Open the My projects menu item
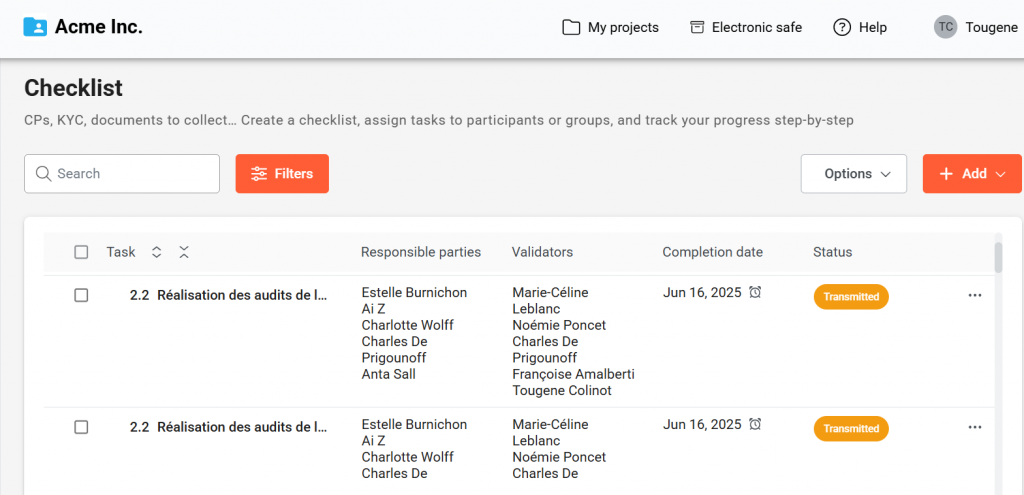 (x=622, y=27)
